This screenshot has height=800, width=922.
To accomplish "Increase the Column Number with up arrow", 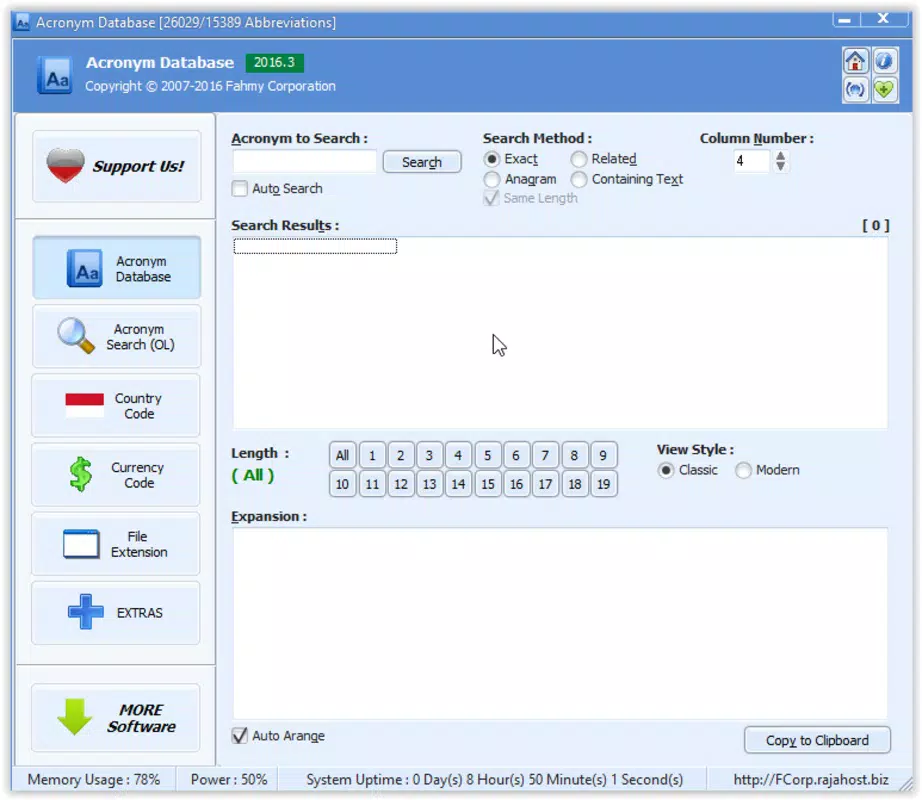I will 780,156.
